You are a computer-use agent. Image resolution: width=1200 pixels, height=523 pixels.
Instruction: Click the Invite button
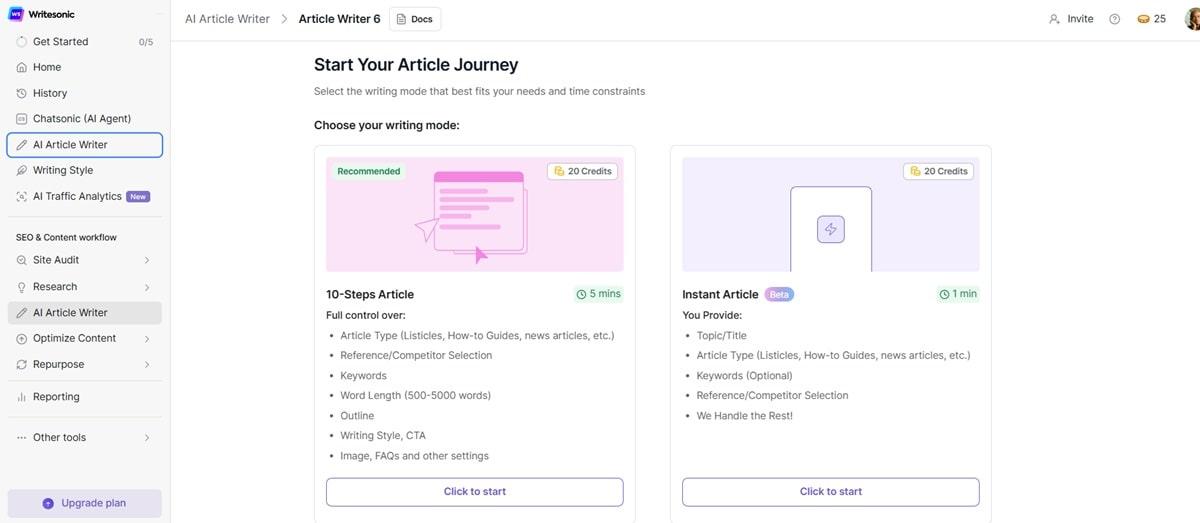pyautogui.click(x=1071, y=19)
